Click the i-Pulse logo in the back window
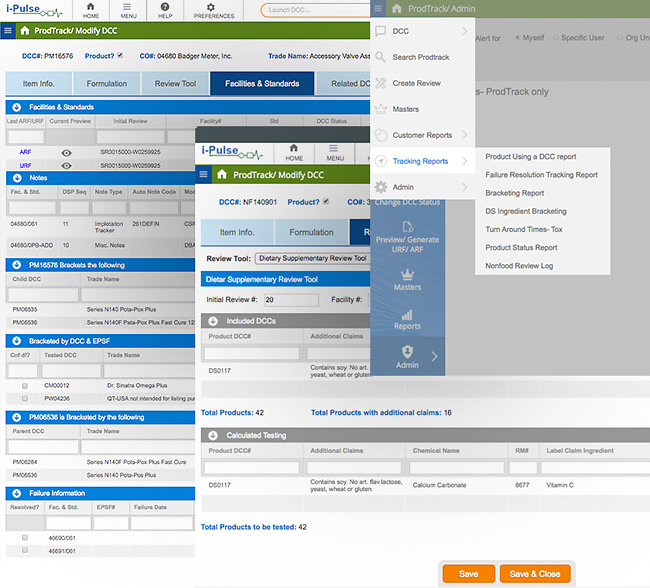 (34, 10)
